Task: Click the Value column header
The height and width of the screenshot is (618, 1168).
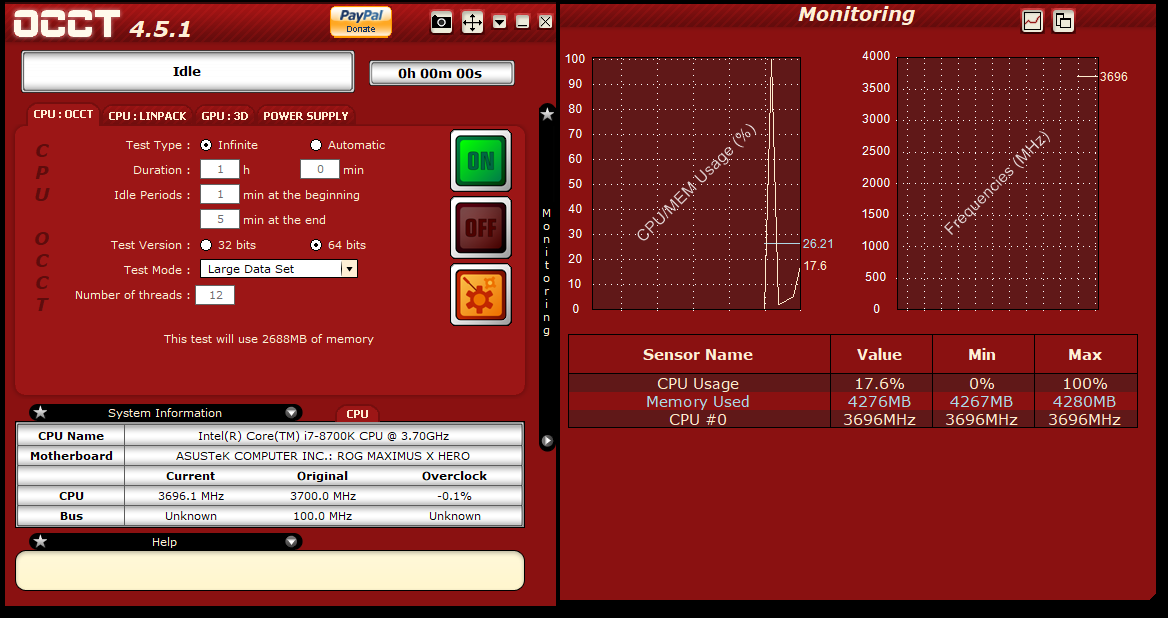Action: [x=880, y=354]
